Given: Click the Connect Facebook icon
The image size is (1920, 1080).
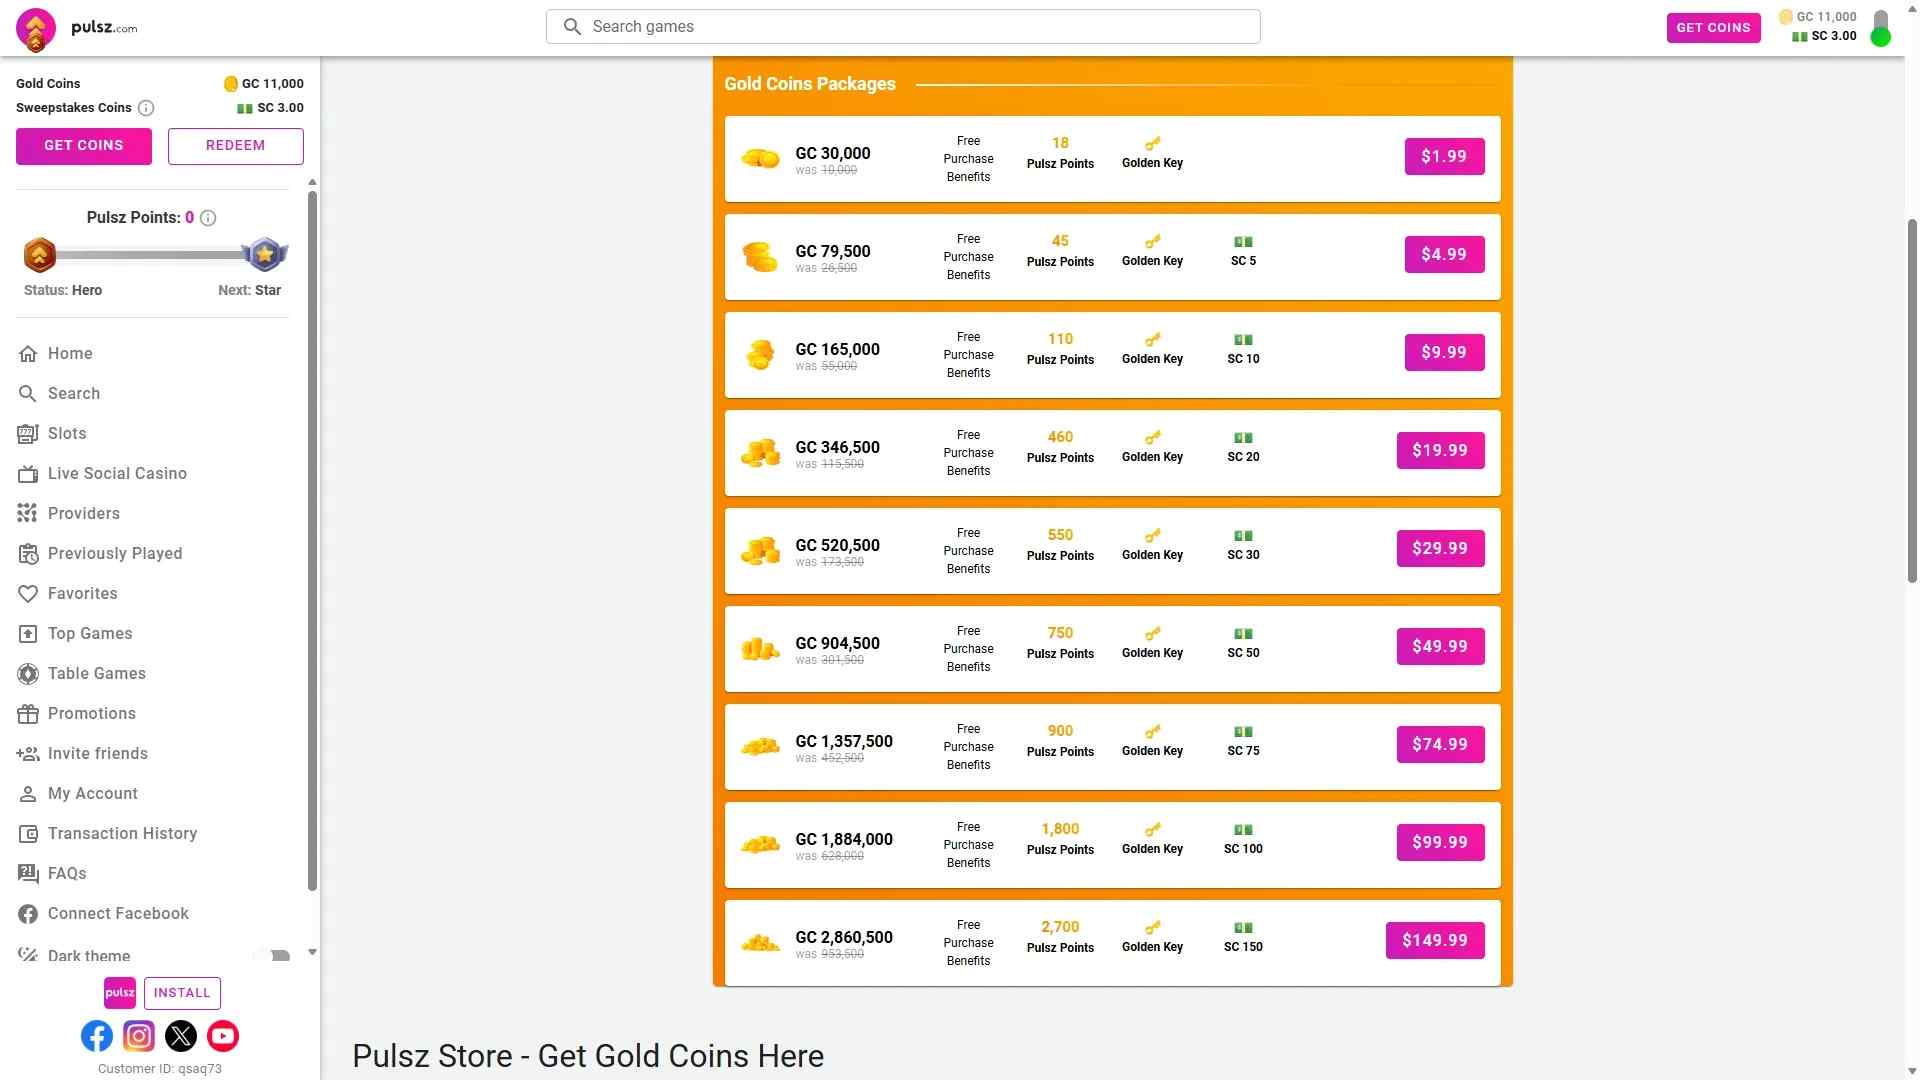Looking at the screenshot, I should (28, 914).
